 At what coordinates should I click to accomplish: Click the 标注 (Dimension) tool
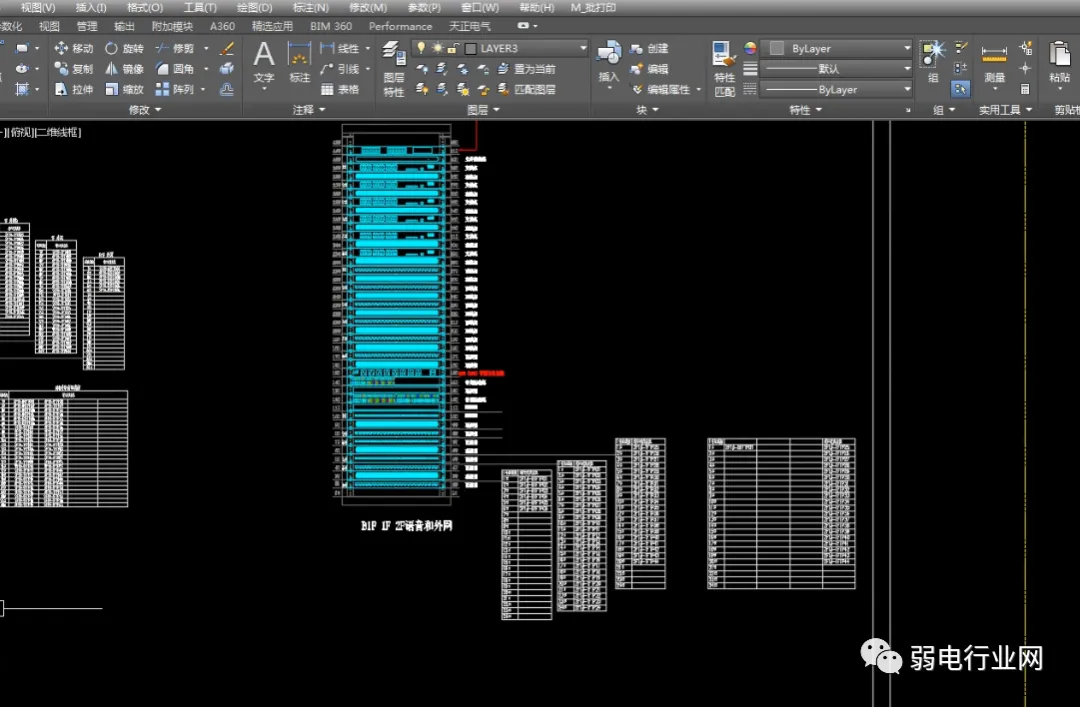(300, 62)
